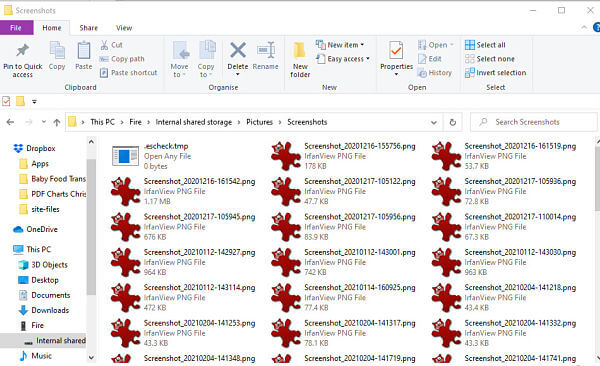
Task: Open the Easy access dropdown
Action: pos(343,59)
